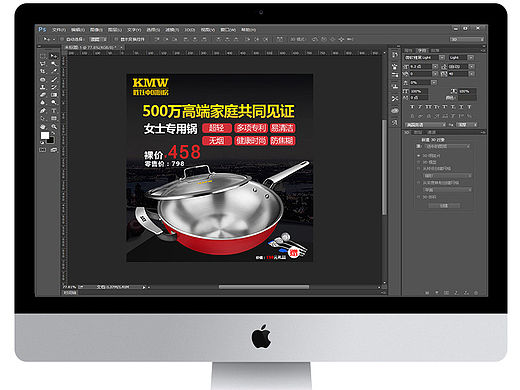520x390 pixels.
Task: Select the Path Selection tool
Action: click(43, 118)
